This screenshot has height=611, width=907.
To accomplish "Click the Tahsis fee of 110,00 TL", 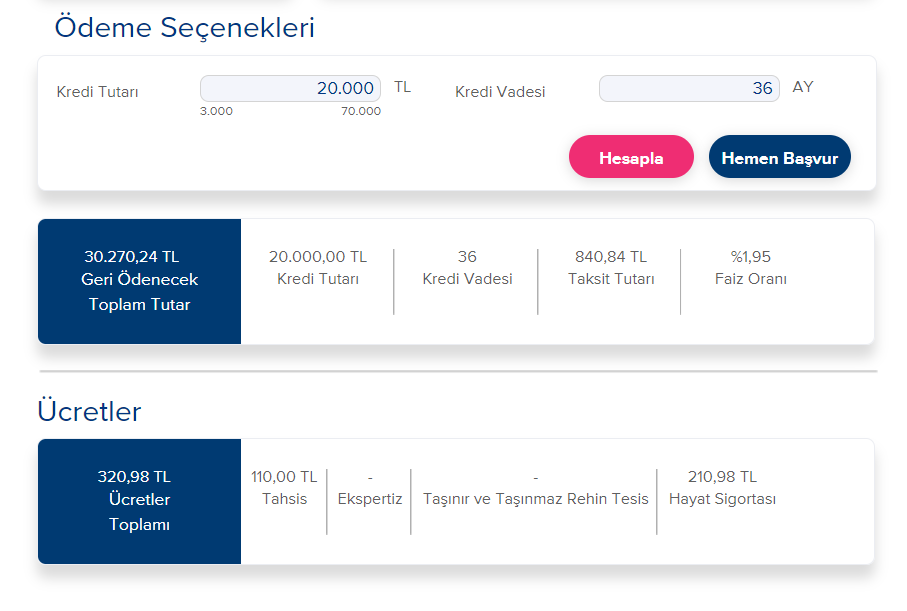I will (x=284, y=486).
